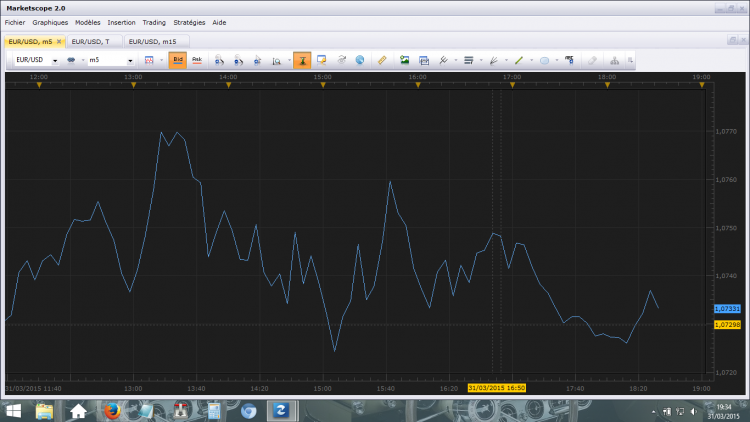The width and height of the screenshot is (750, 422).
Task: Click the eraser tool icon
Action: coord(592,60)
